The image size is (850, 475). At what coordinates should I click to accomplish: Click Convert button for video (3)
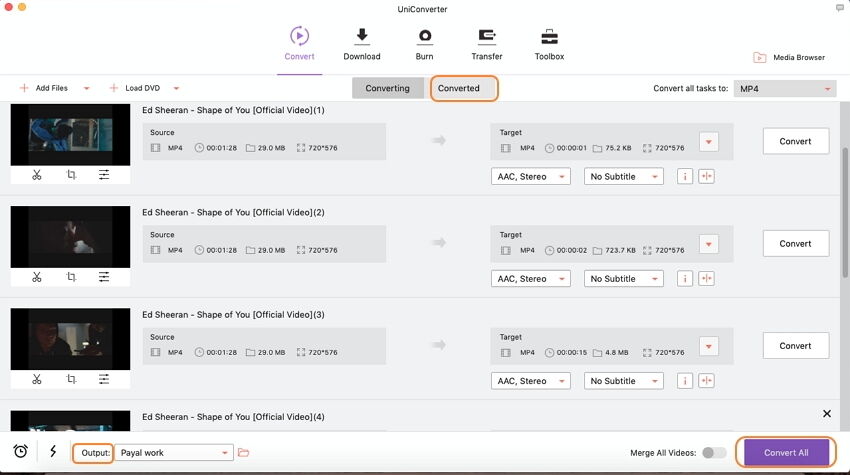(x=795, y=345)
